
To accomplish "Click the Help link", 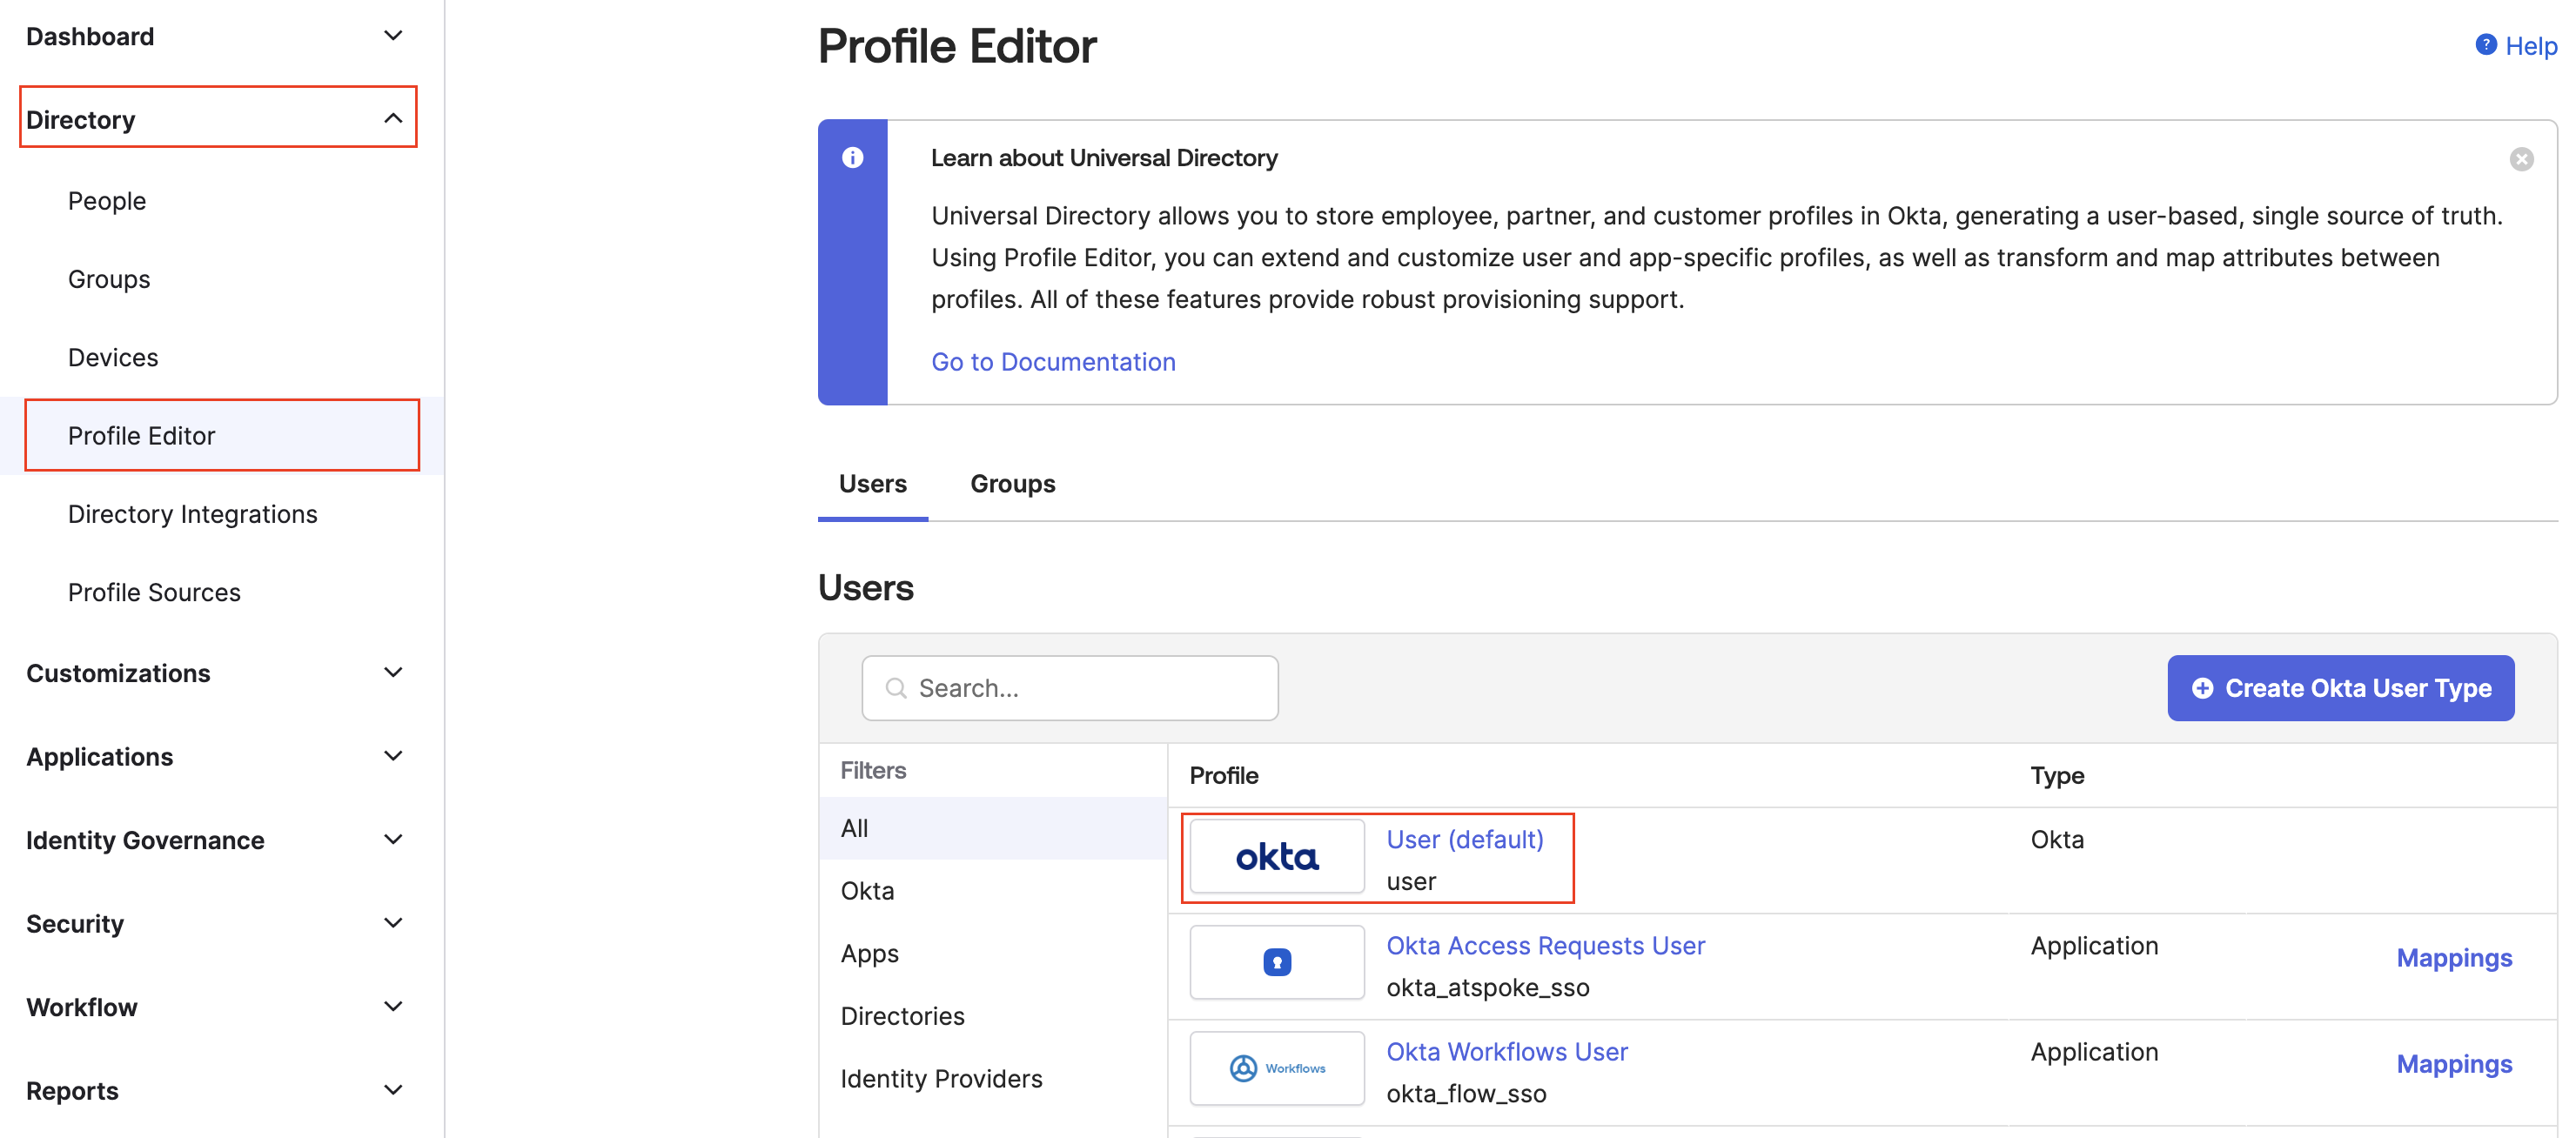I will (2530, 46).
